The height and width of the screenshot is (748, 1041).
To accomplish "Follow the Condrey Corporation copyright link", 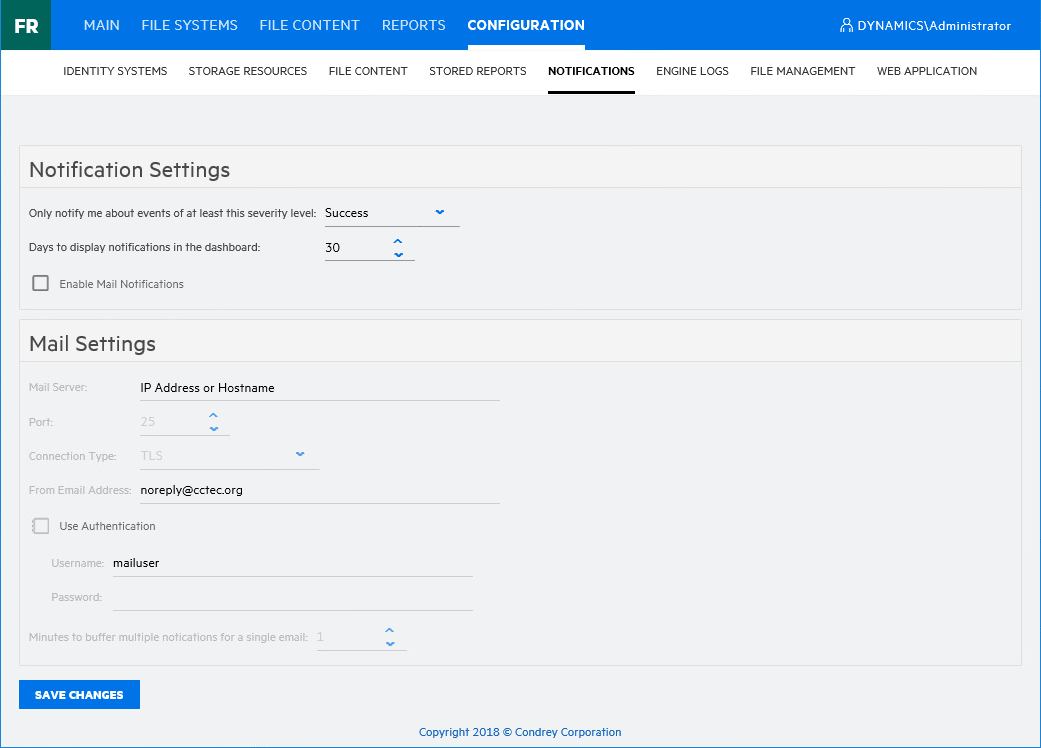I will click(x=520, y=732).
